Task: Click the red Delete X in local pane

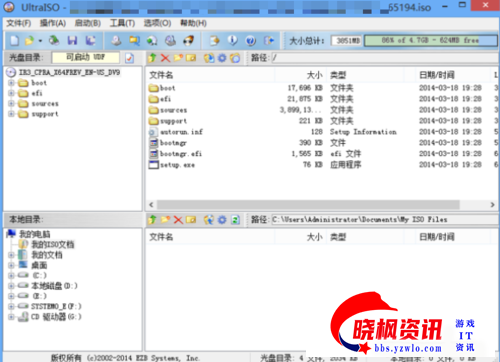Action: [178, 220]
